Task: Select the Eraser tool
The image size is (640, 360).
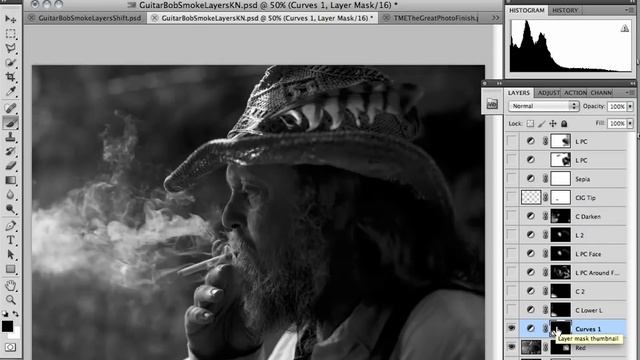Action: coord(11,166)
